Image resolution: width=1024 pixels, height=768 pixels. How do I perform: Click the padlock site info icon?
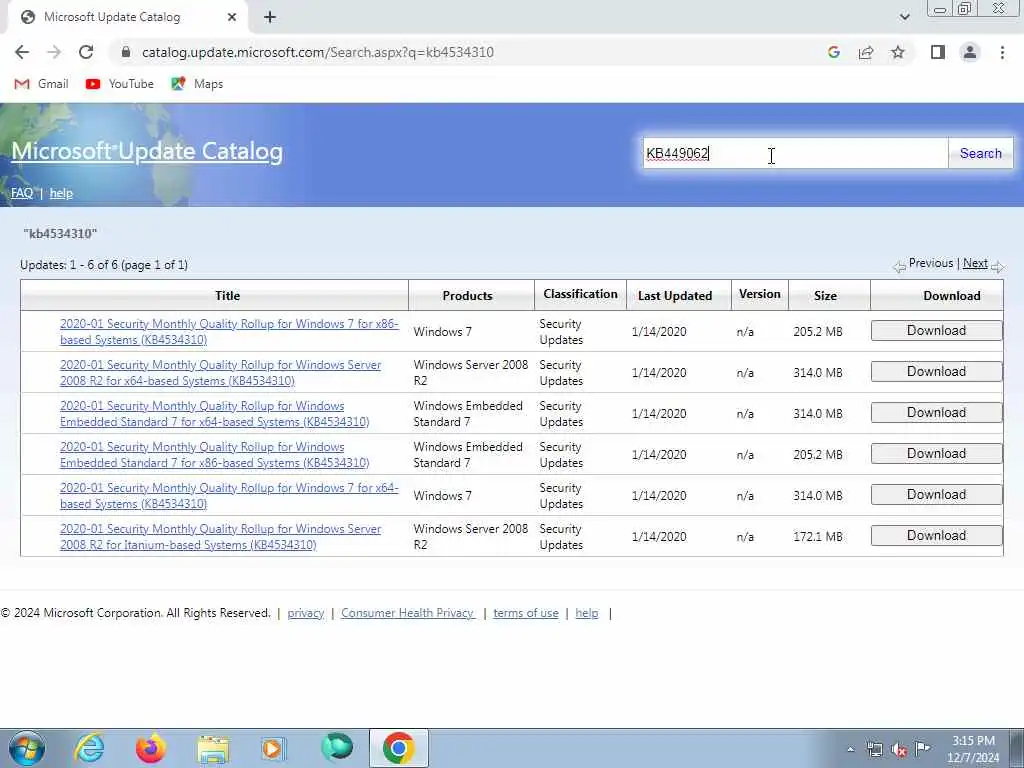[x=126, y=52]
